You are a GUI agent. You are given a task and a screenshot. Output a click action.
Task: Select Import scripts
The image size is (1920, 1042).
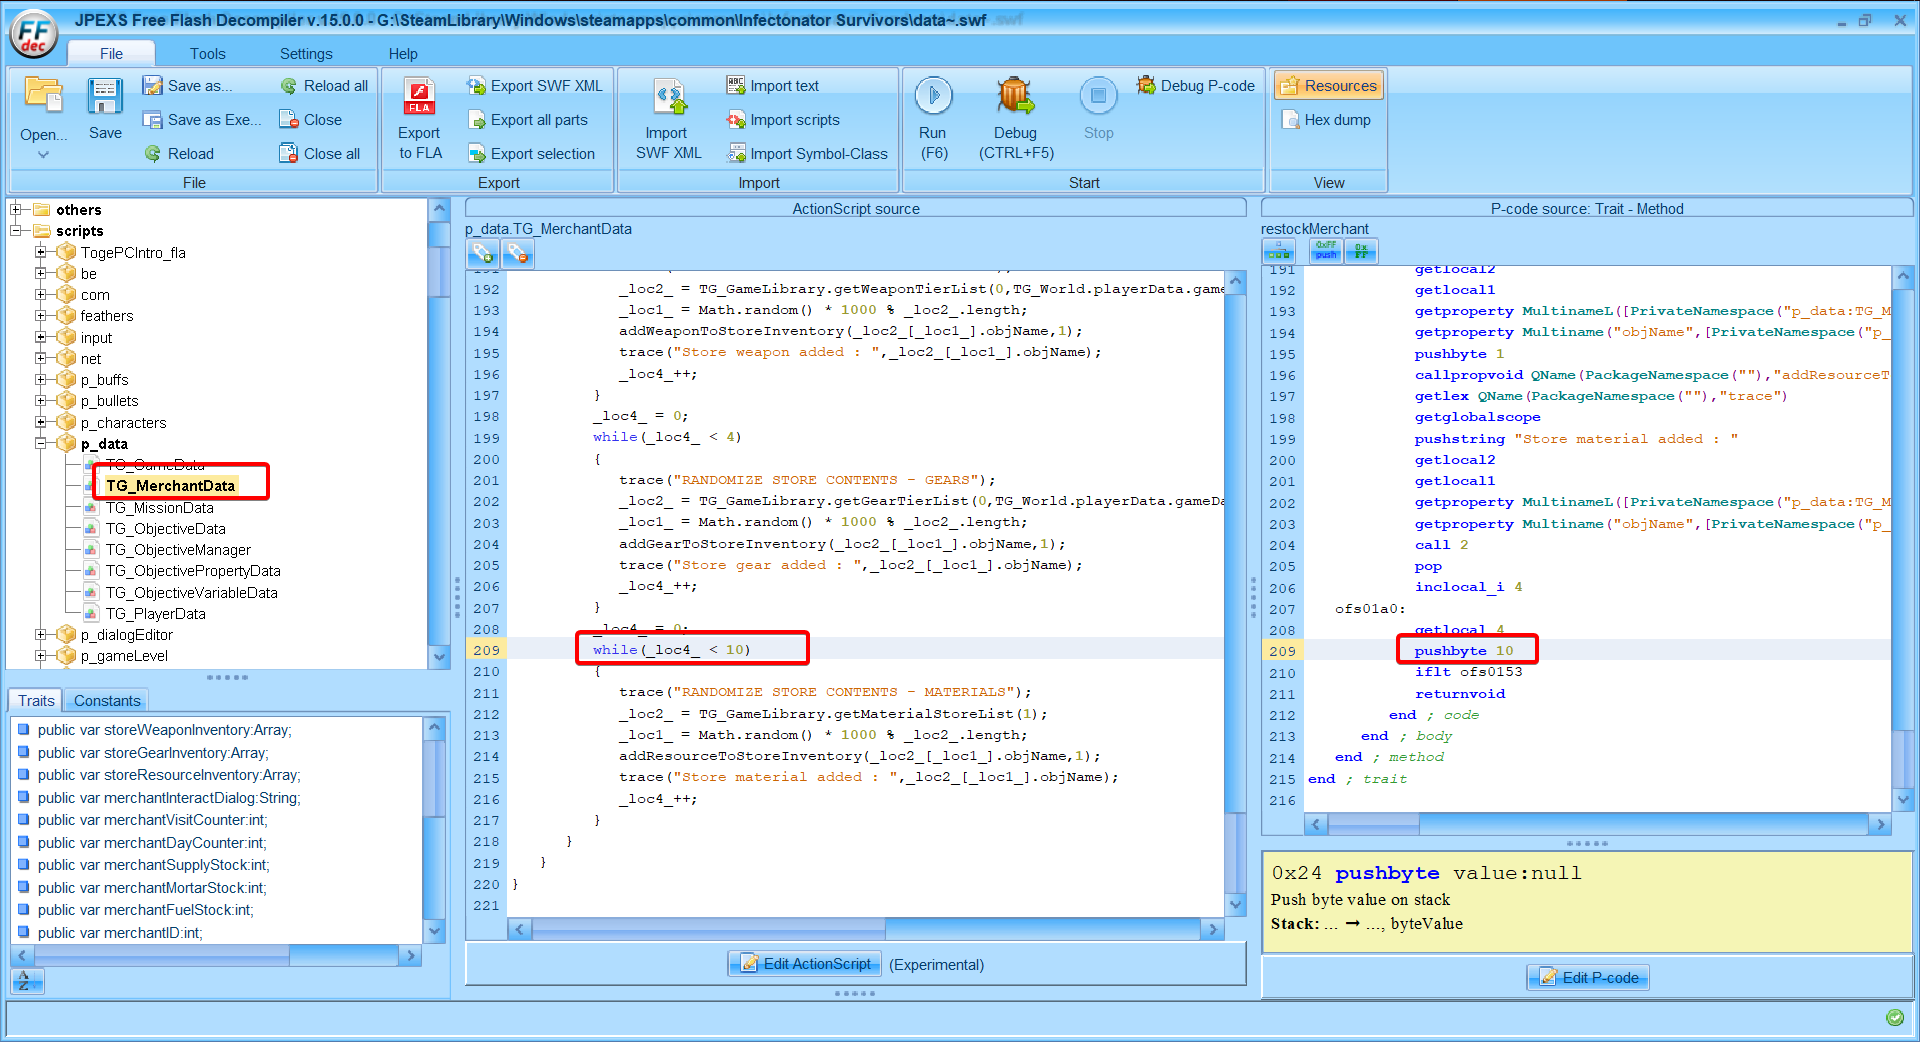pos(783,120)
